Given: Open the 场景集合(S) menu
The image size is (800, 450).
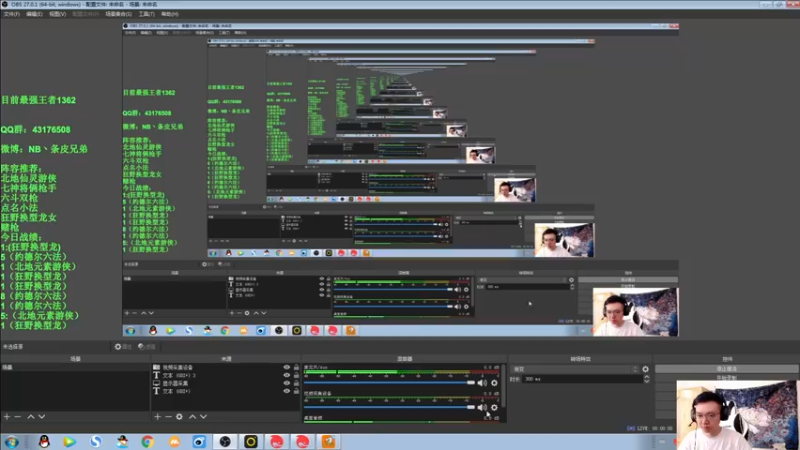Looking at the screenshot, I should (118, 14).
